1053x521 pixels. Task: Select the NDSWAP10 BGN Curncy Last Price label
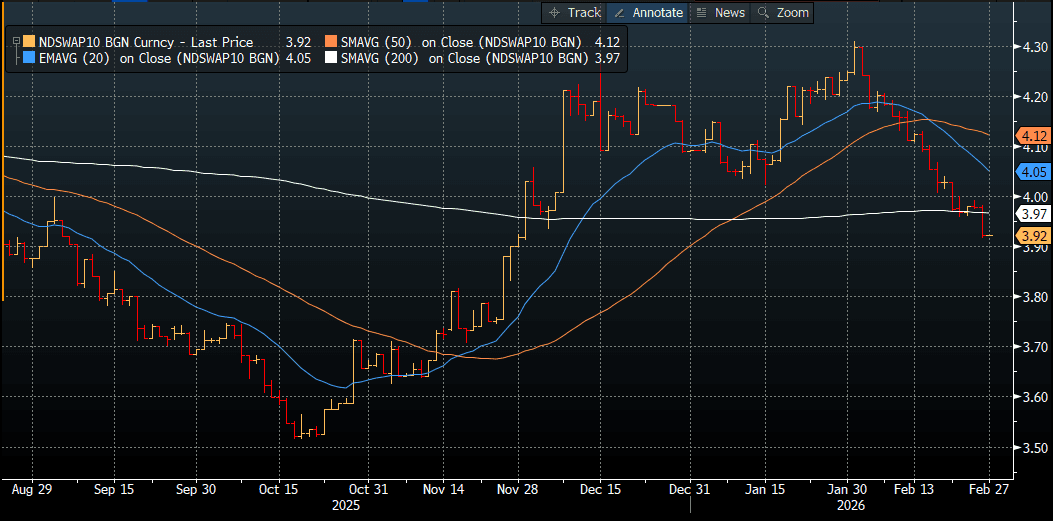145,42
